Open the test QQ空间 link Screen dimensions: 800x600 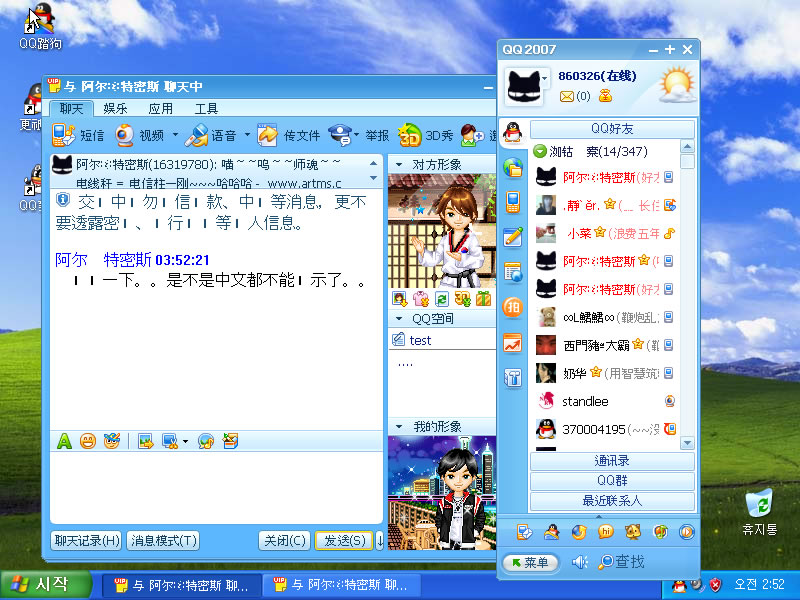pyautogui.click(x=420, y=340)
